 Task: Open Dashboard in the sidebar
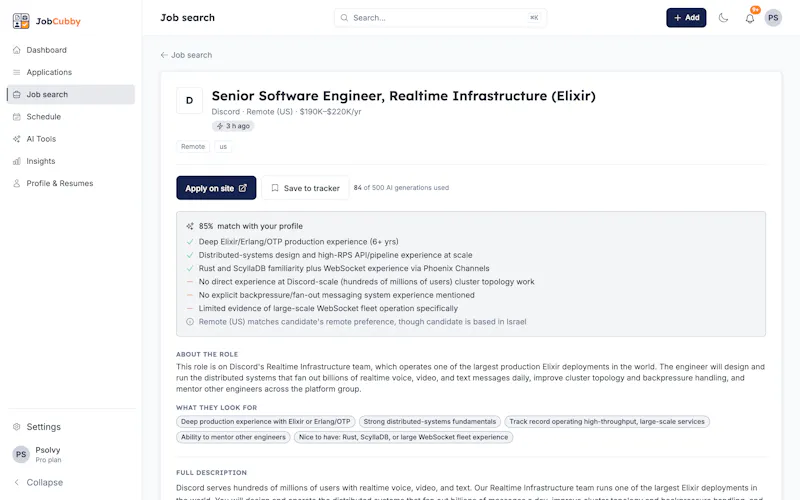(x=71, y=50)
